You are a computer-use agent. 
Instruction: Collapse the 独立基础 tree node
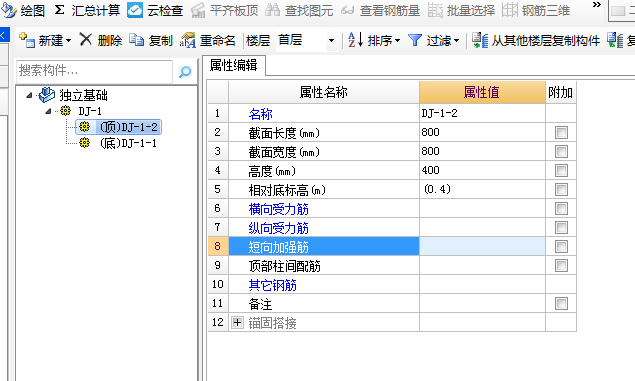click(29, 96)
